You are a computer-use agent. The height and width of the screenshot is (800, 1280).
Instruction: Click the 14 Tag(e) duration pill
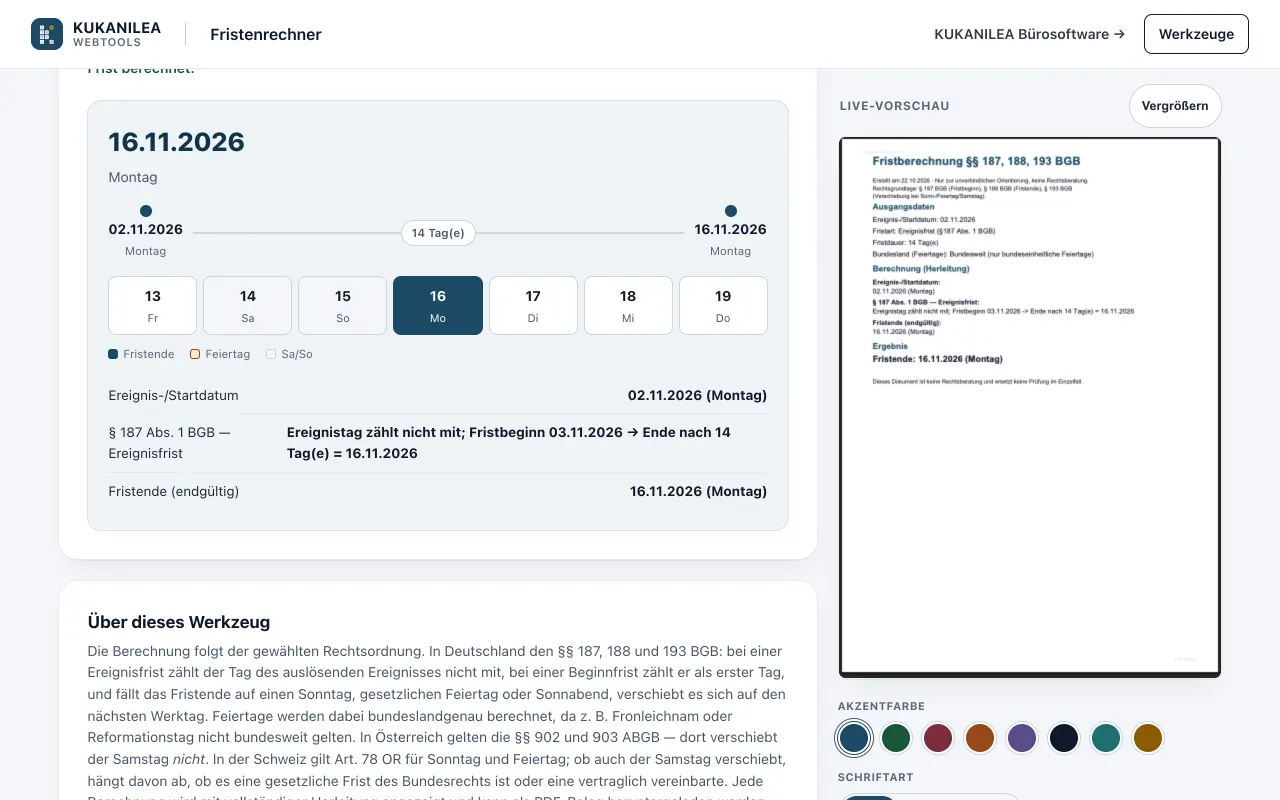[438, 233]
